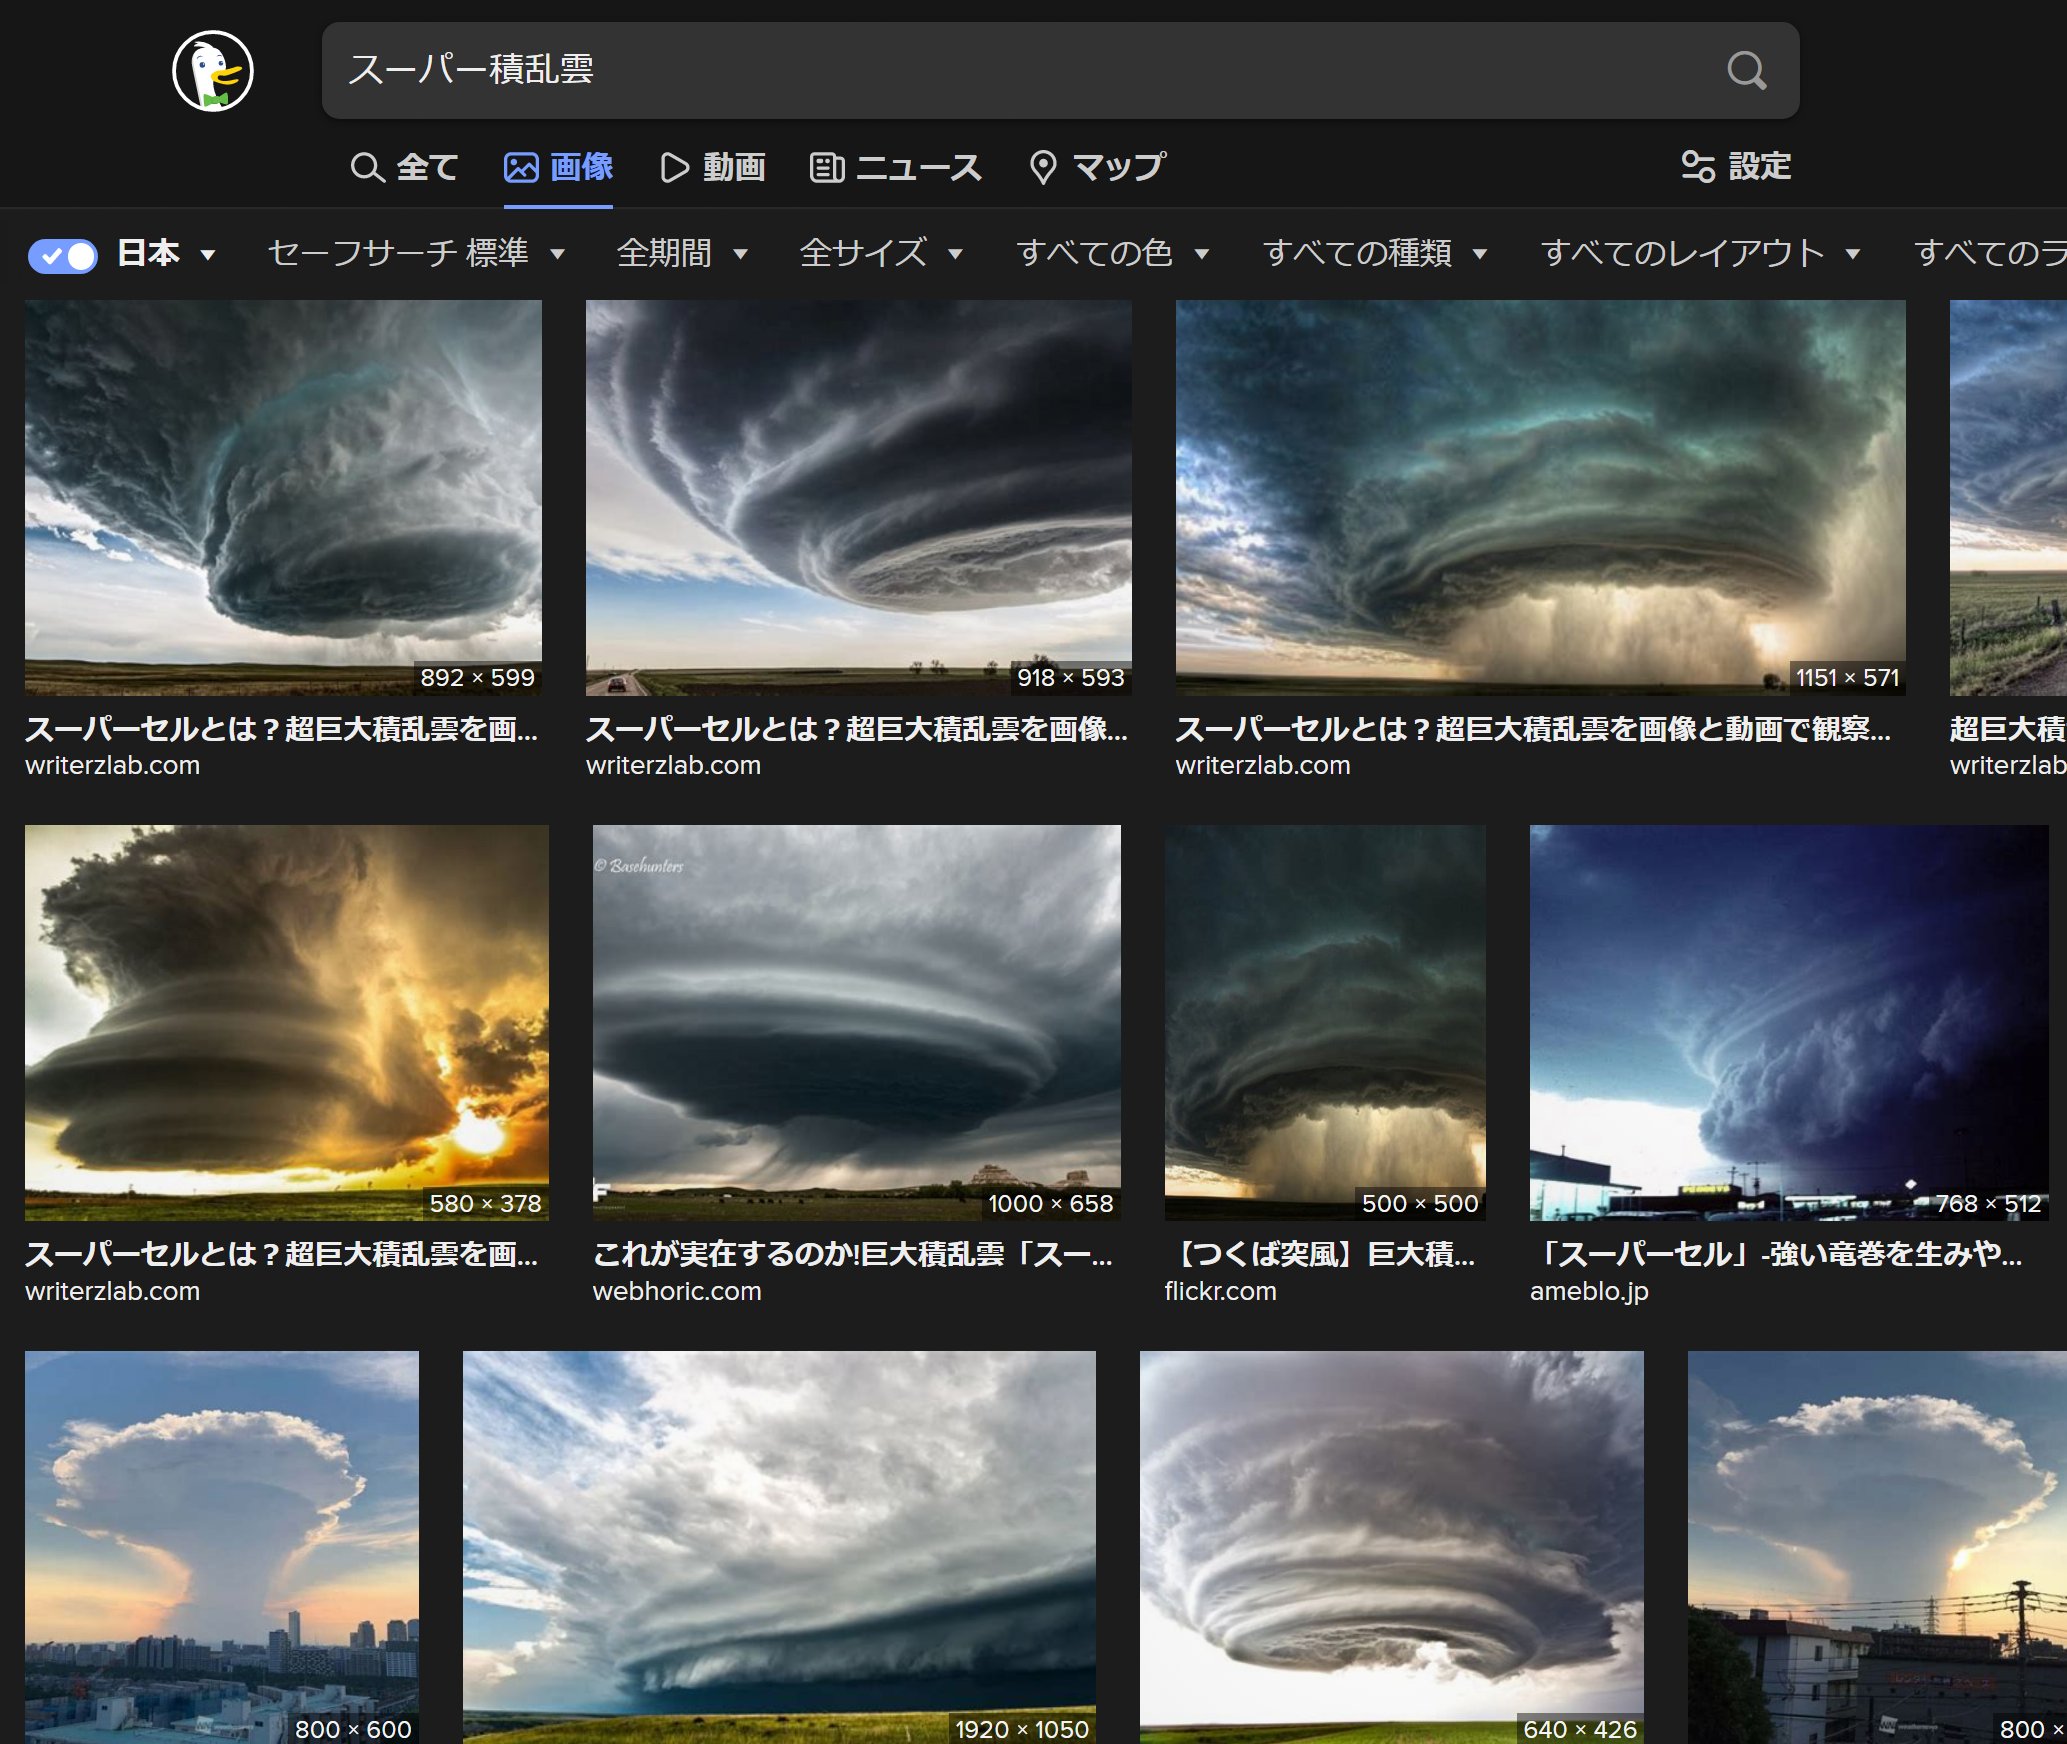Click the magnifying glass search icon

click(1745, 71)
